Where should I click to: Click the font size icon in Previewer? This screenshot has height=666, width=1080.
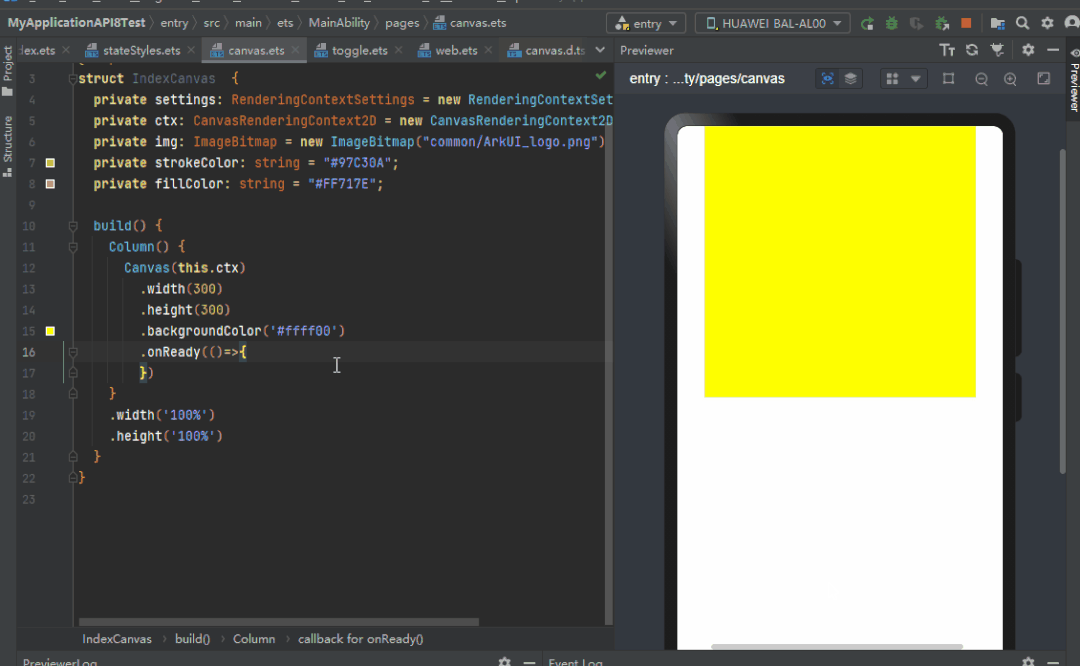pyautogui.click(x=947, y=50)
